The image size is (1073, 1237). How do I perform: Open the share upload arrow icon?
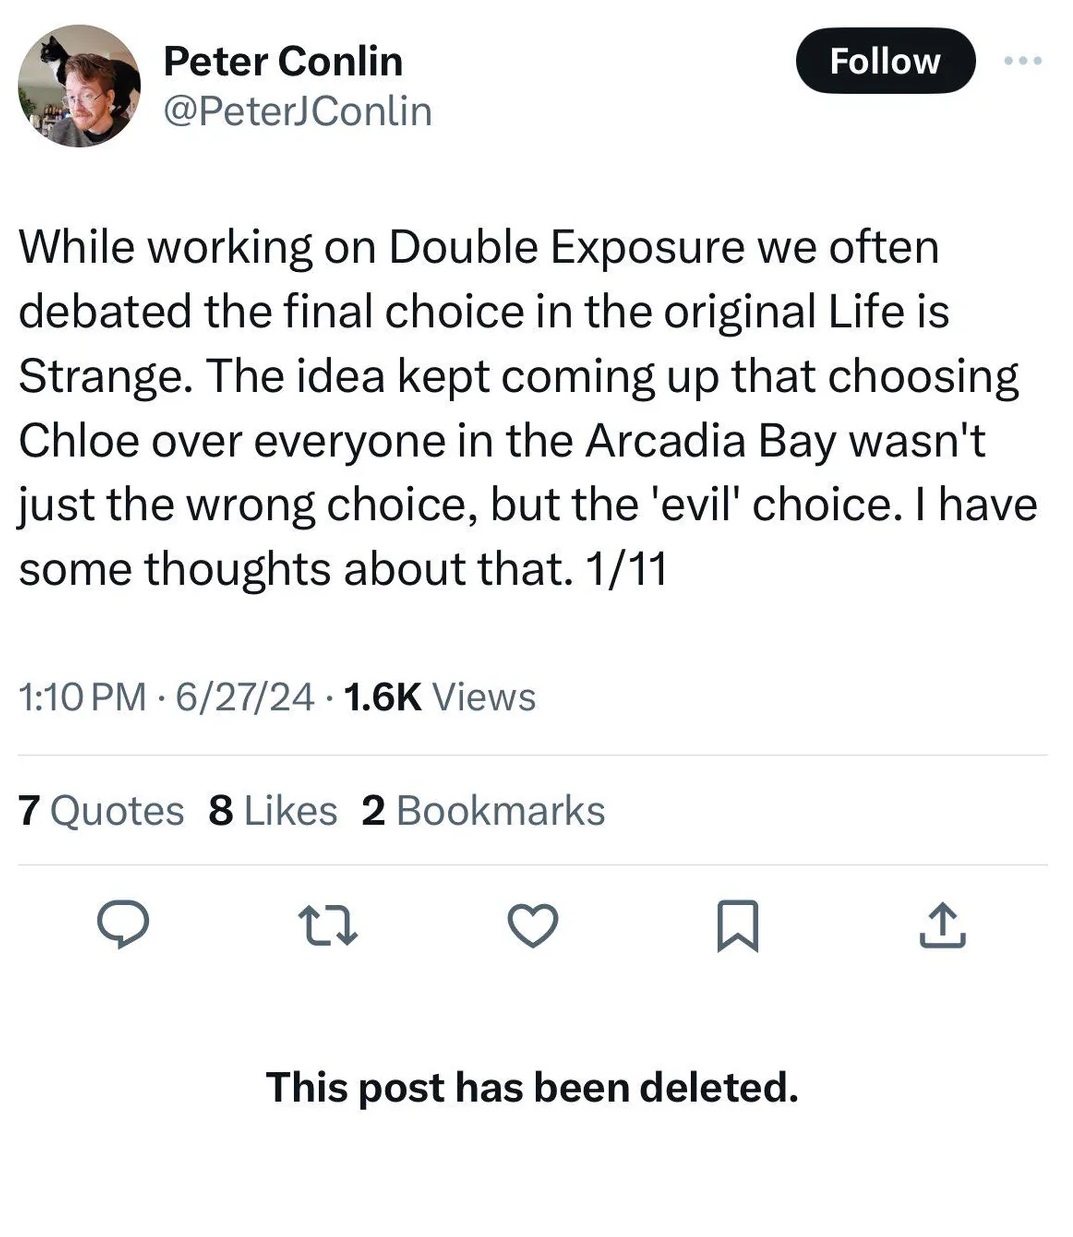coord(942,925)
